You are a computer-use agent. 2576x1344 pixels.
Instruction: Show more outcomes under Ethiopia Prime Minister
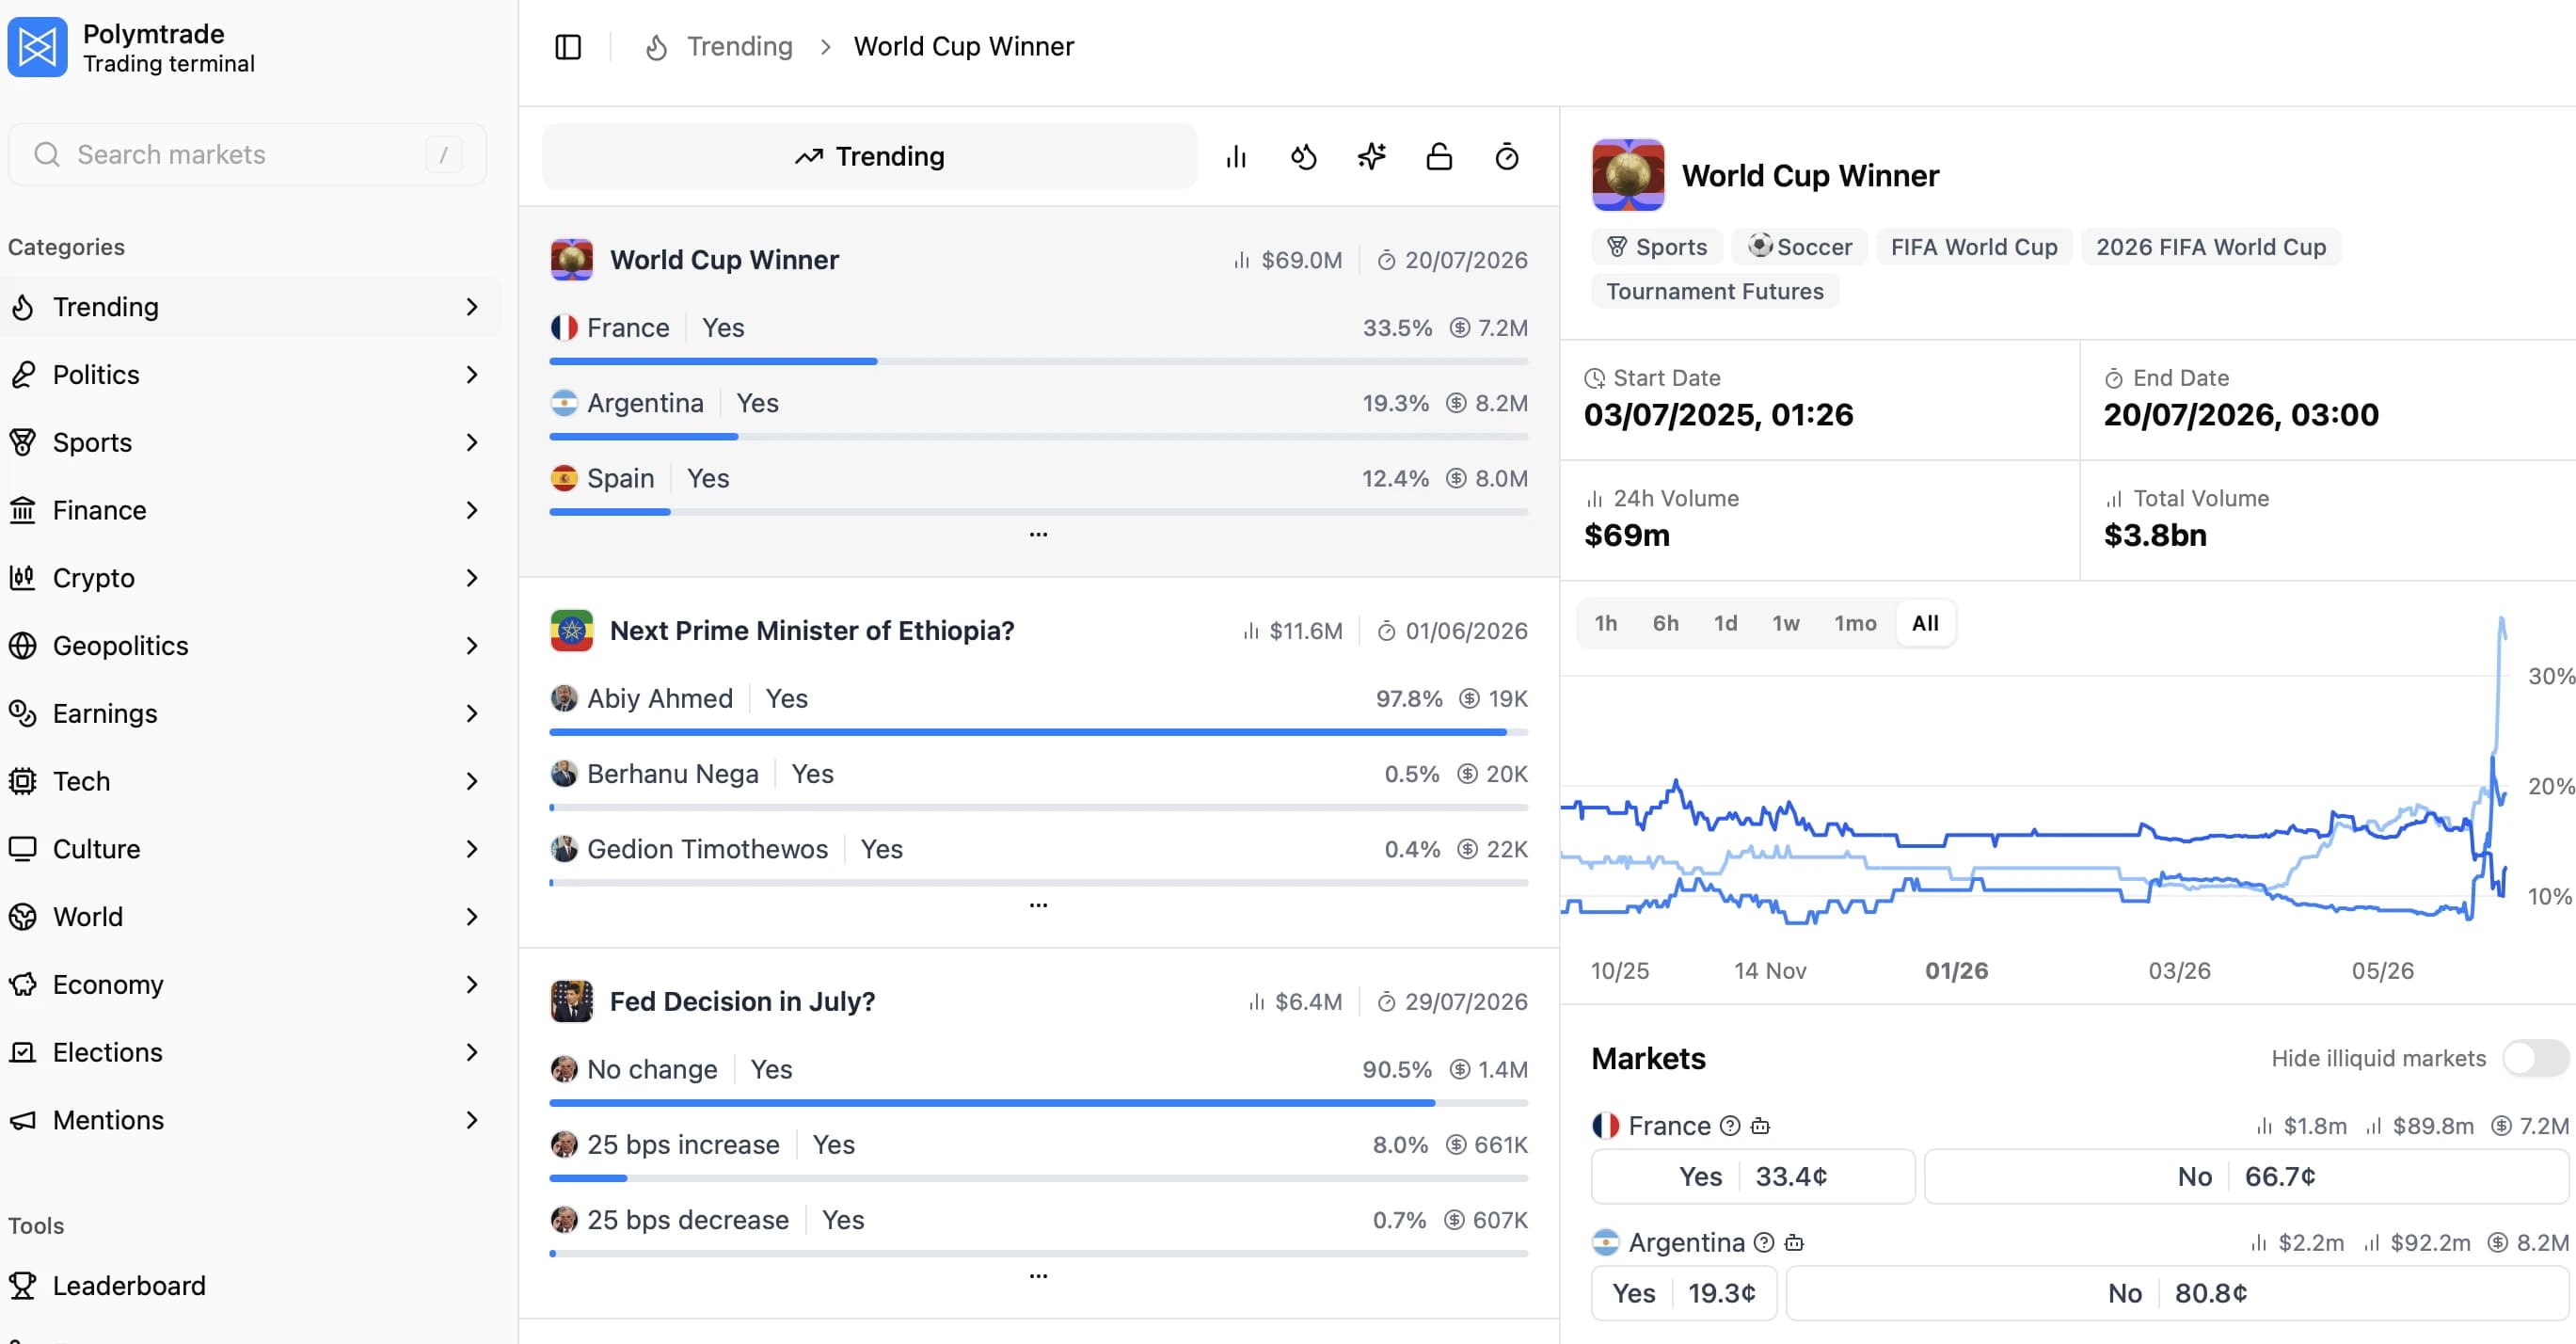tap(1038, 905)
